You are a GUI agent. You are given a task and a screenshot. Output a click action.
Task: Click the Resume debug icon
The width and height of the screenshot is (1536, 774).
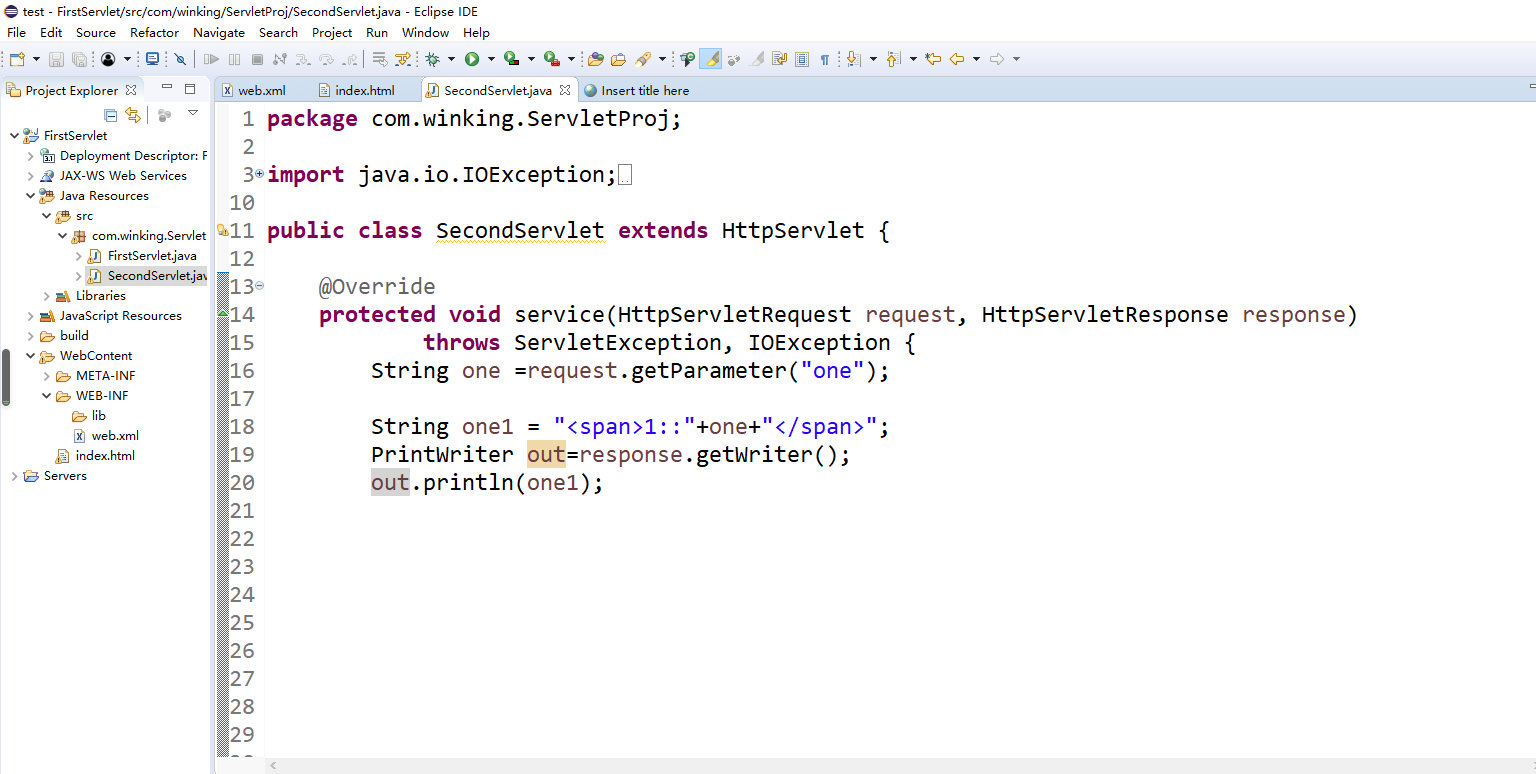tap(211, 59)
